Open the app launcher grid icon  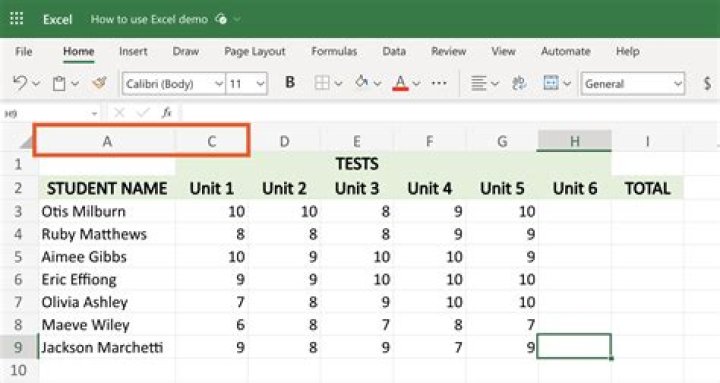(x=17, y=18)
